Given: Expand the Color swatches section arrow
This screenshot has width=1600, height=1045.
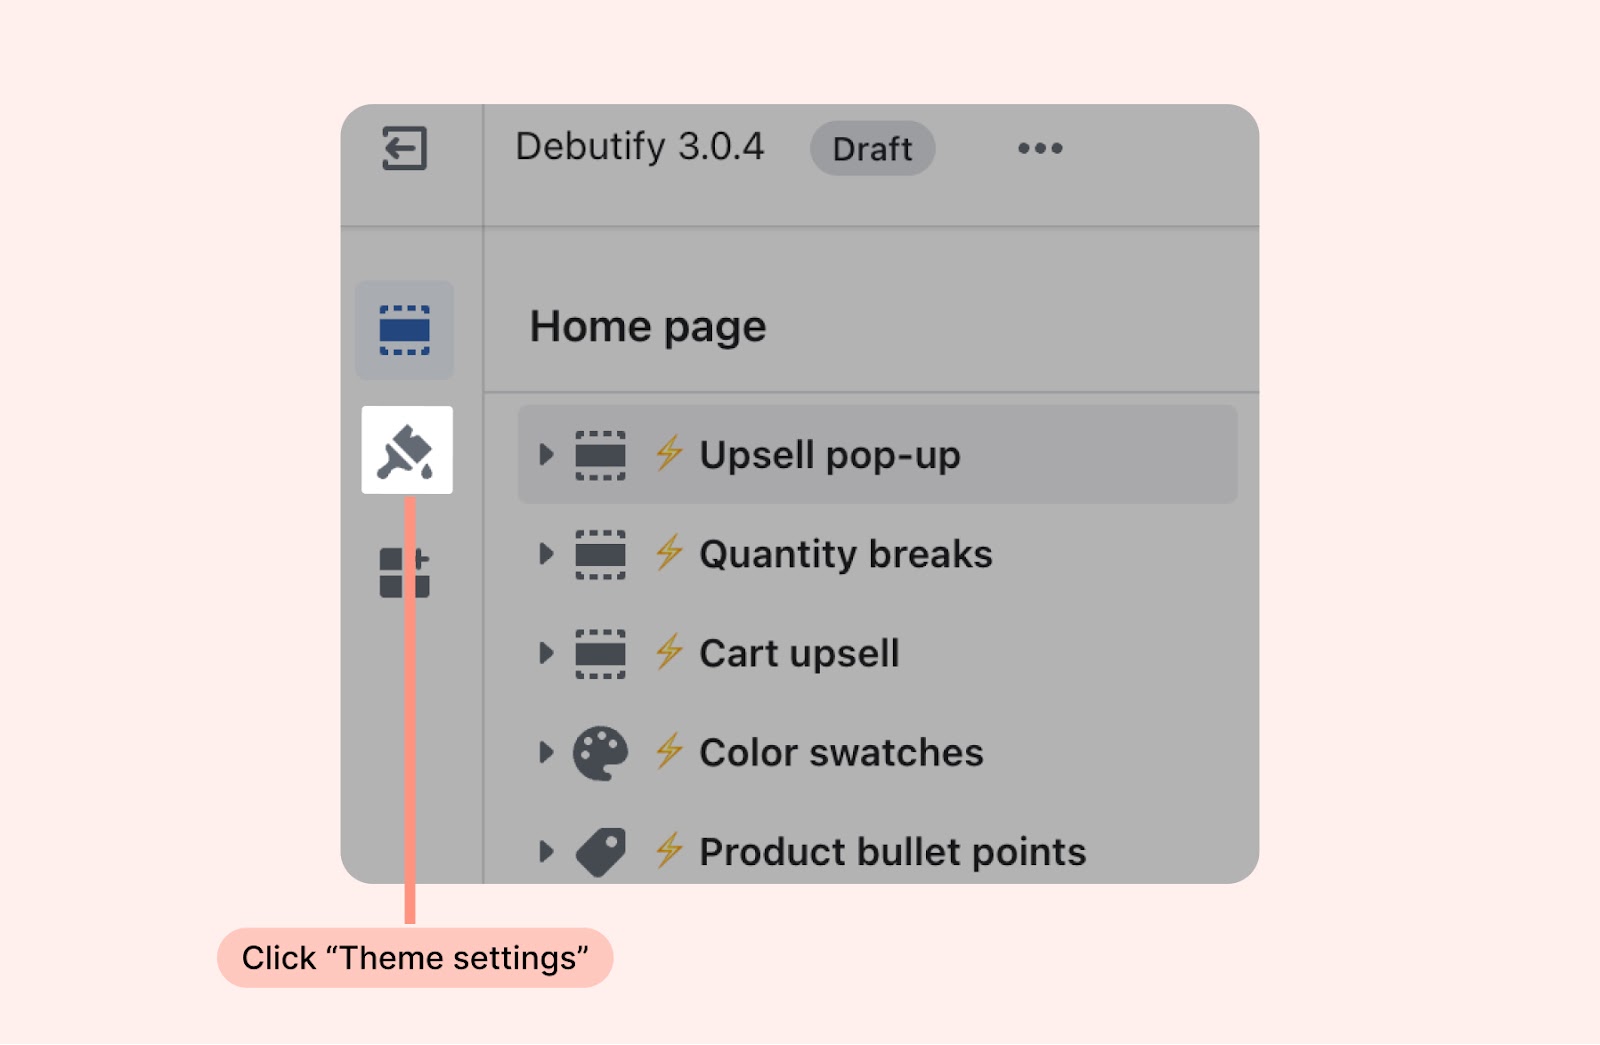Looking at the screenshot, I should coord(546,752).
